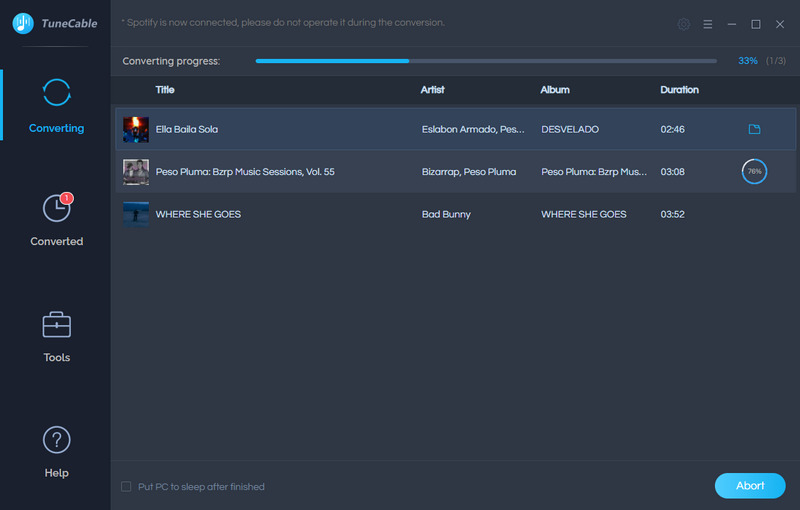Click duration 02:46
The width and height of the screenshot is (800, 510).
(x=672, y=130)
